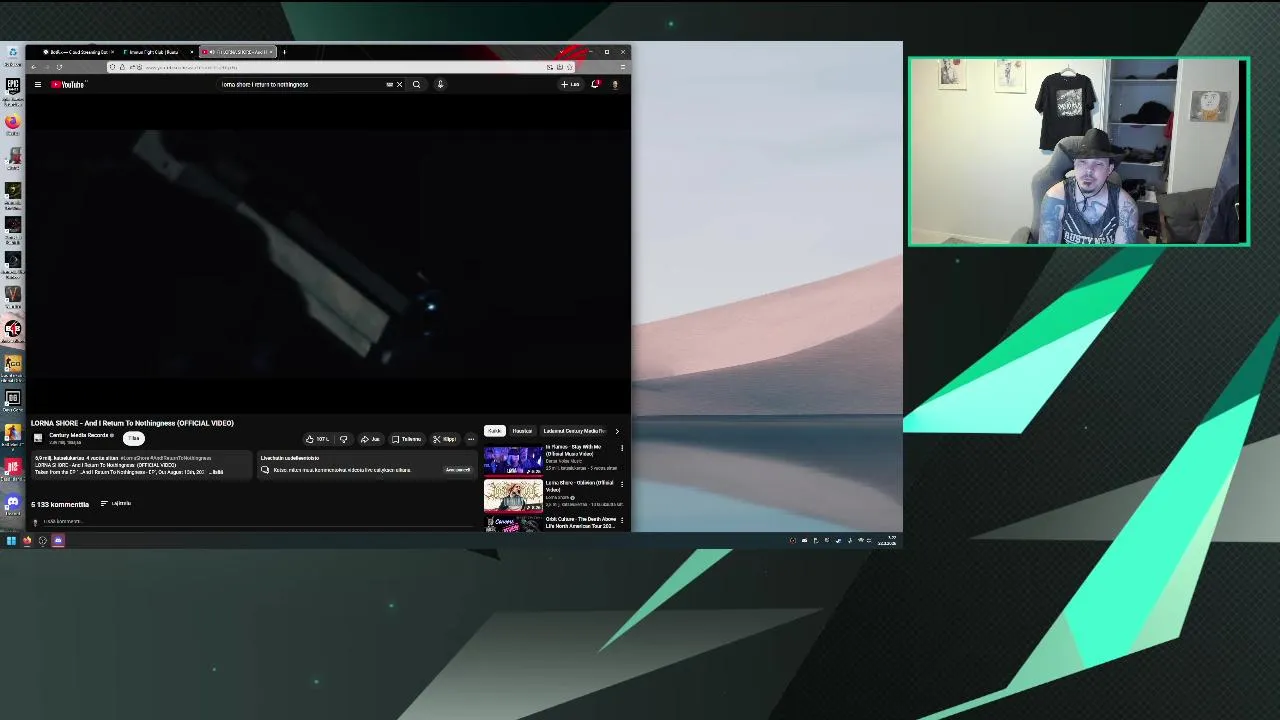Go to YouTube home via logo
Image resolution: width=1280 pixels, height=720 pixels.
(x=69, y=85)
